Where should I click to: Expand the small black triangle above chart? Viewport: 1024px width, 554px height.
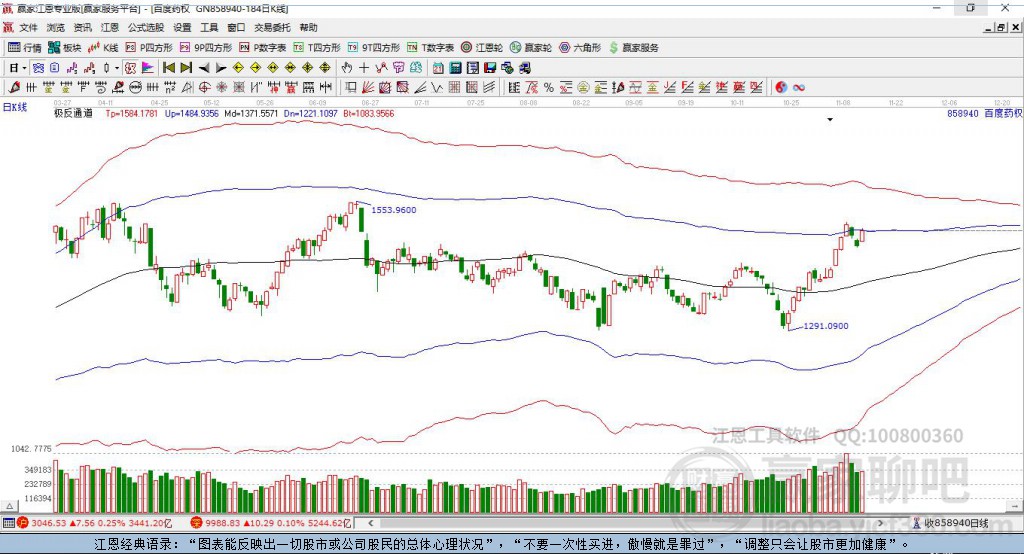830,120
